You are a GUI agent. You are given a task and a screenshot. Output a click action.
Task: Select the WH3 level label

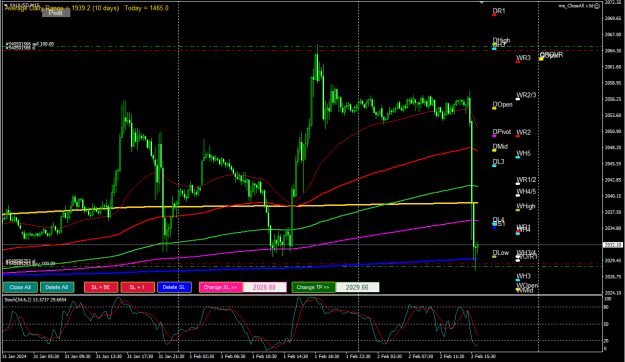[523, 276]
